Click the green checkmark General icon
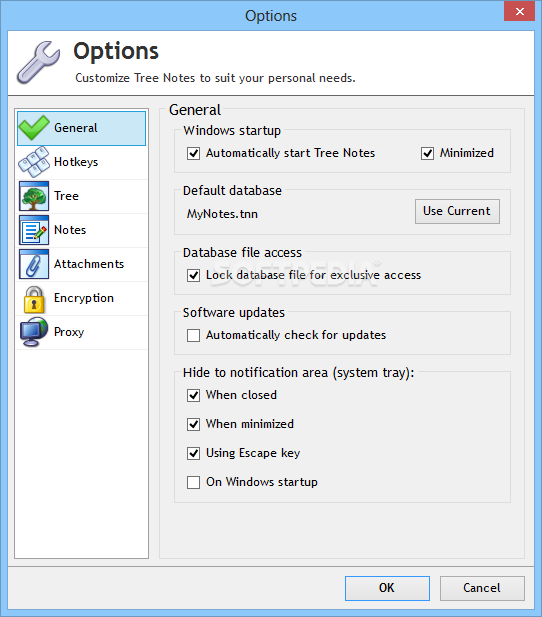Image resolution: width=542 pixels, height=617 pixels. [x=34, y=128]
